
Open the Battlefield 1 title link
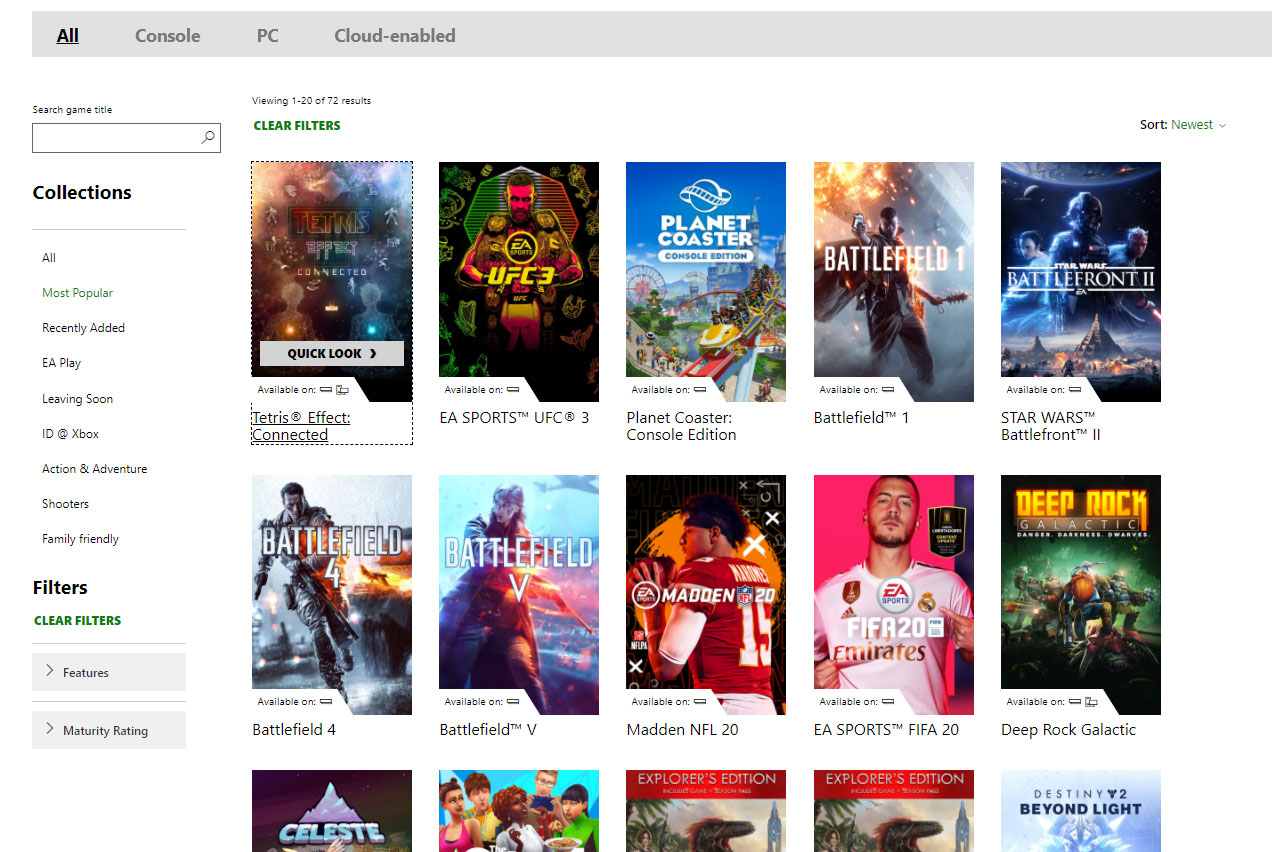862,418
